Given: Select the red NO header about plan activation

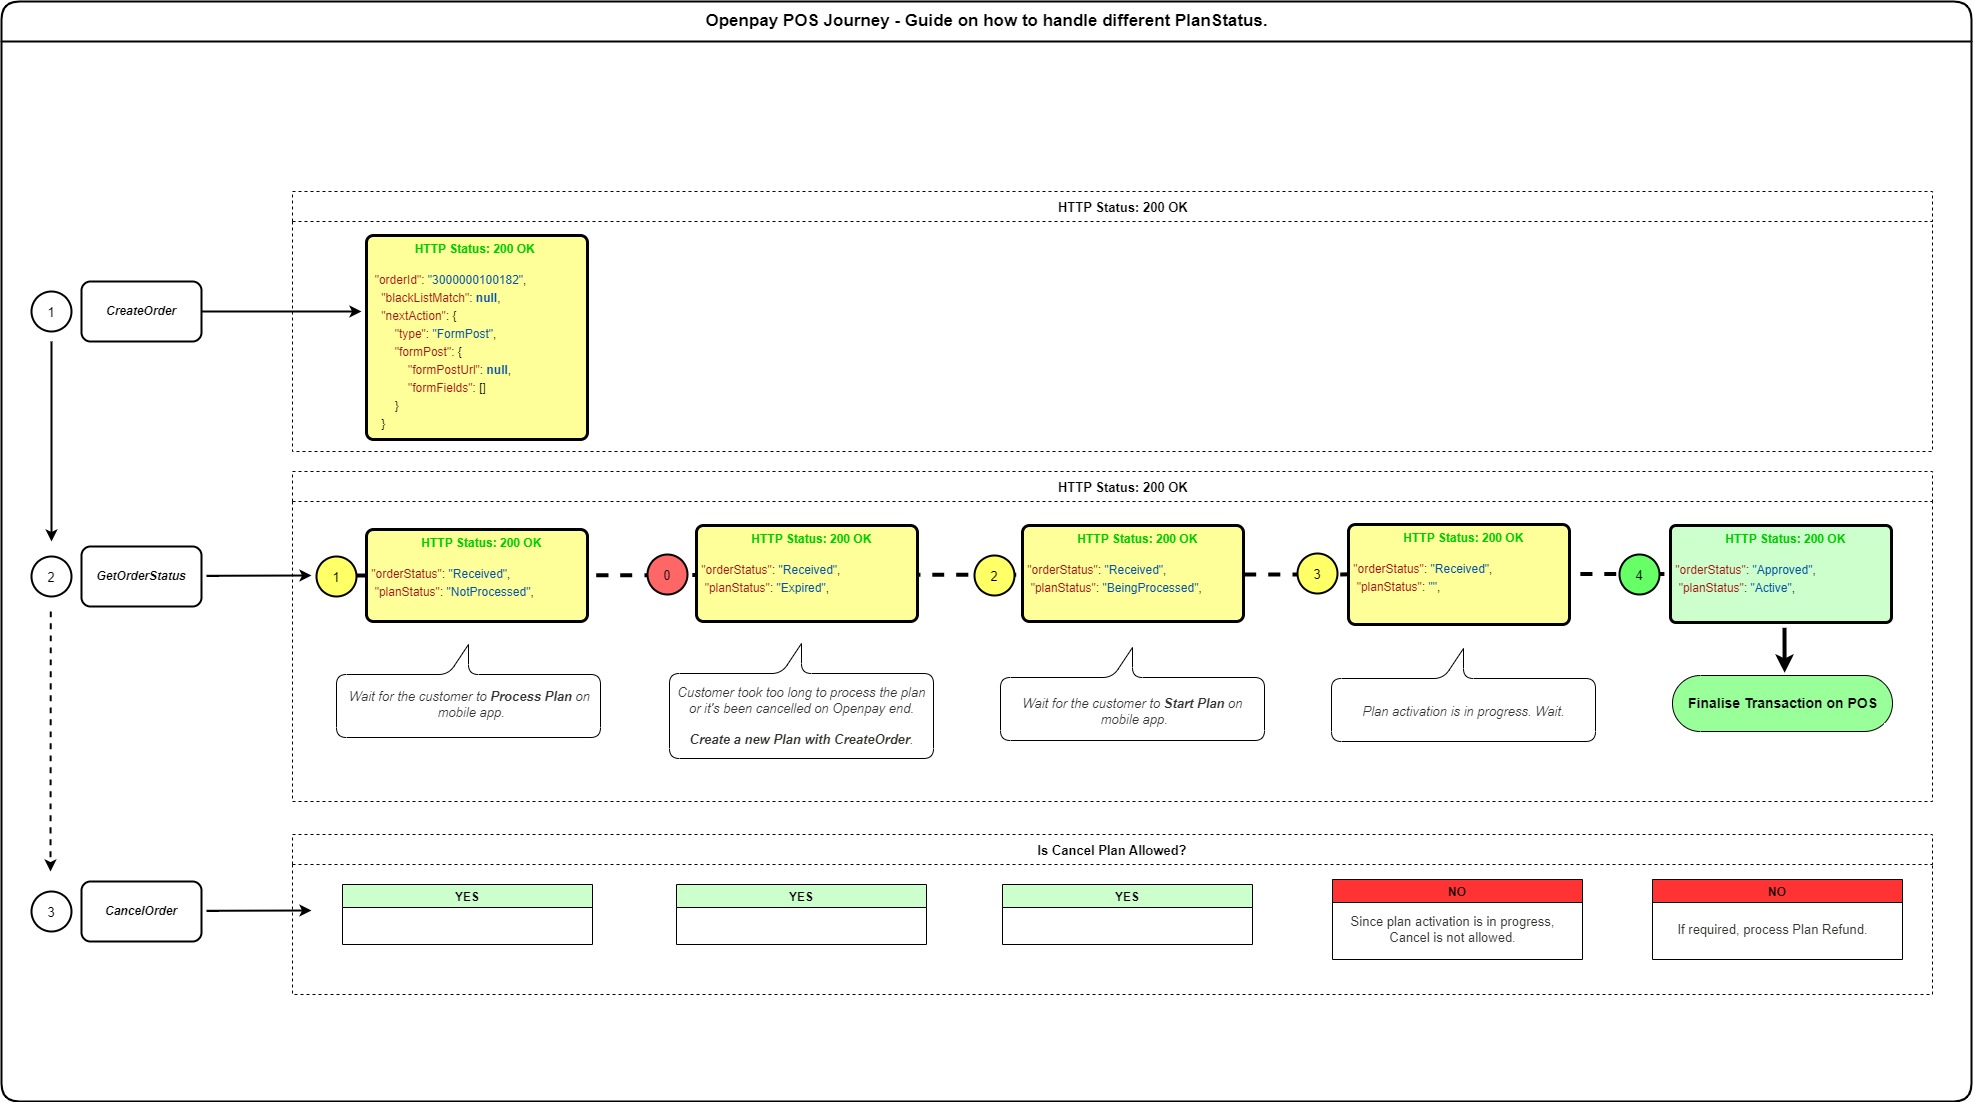Looking at the screenshot, I should click(x=1457, y=891).
